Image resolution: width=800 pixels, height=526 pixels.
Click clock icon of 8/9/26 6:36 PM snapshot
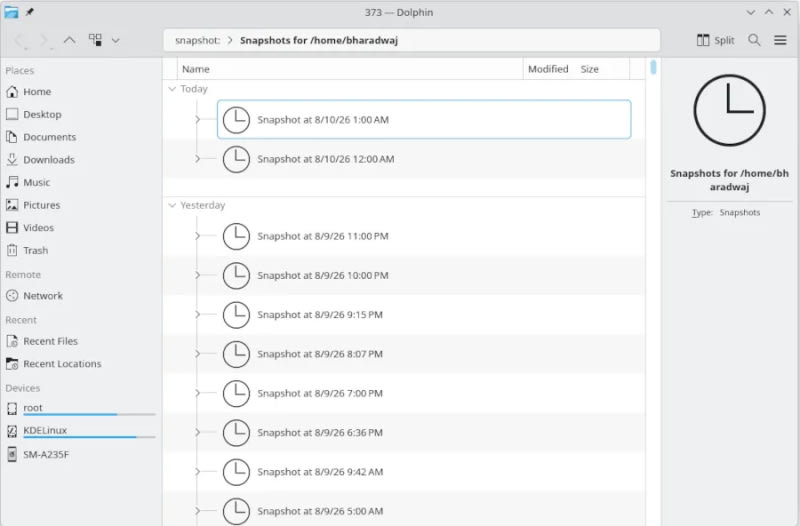click(236, 433)
